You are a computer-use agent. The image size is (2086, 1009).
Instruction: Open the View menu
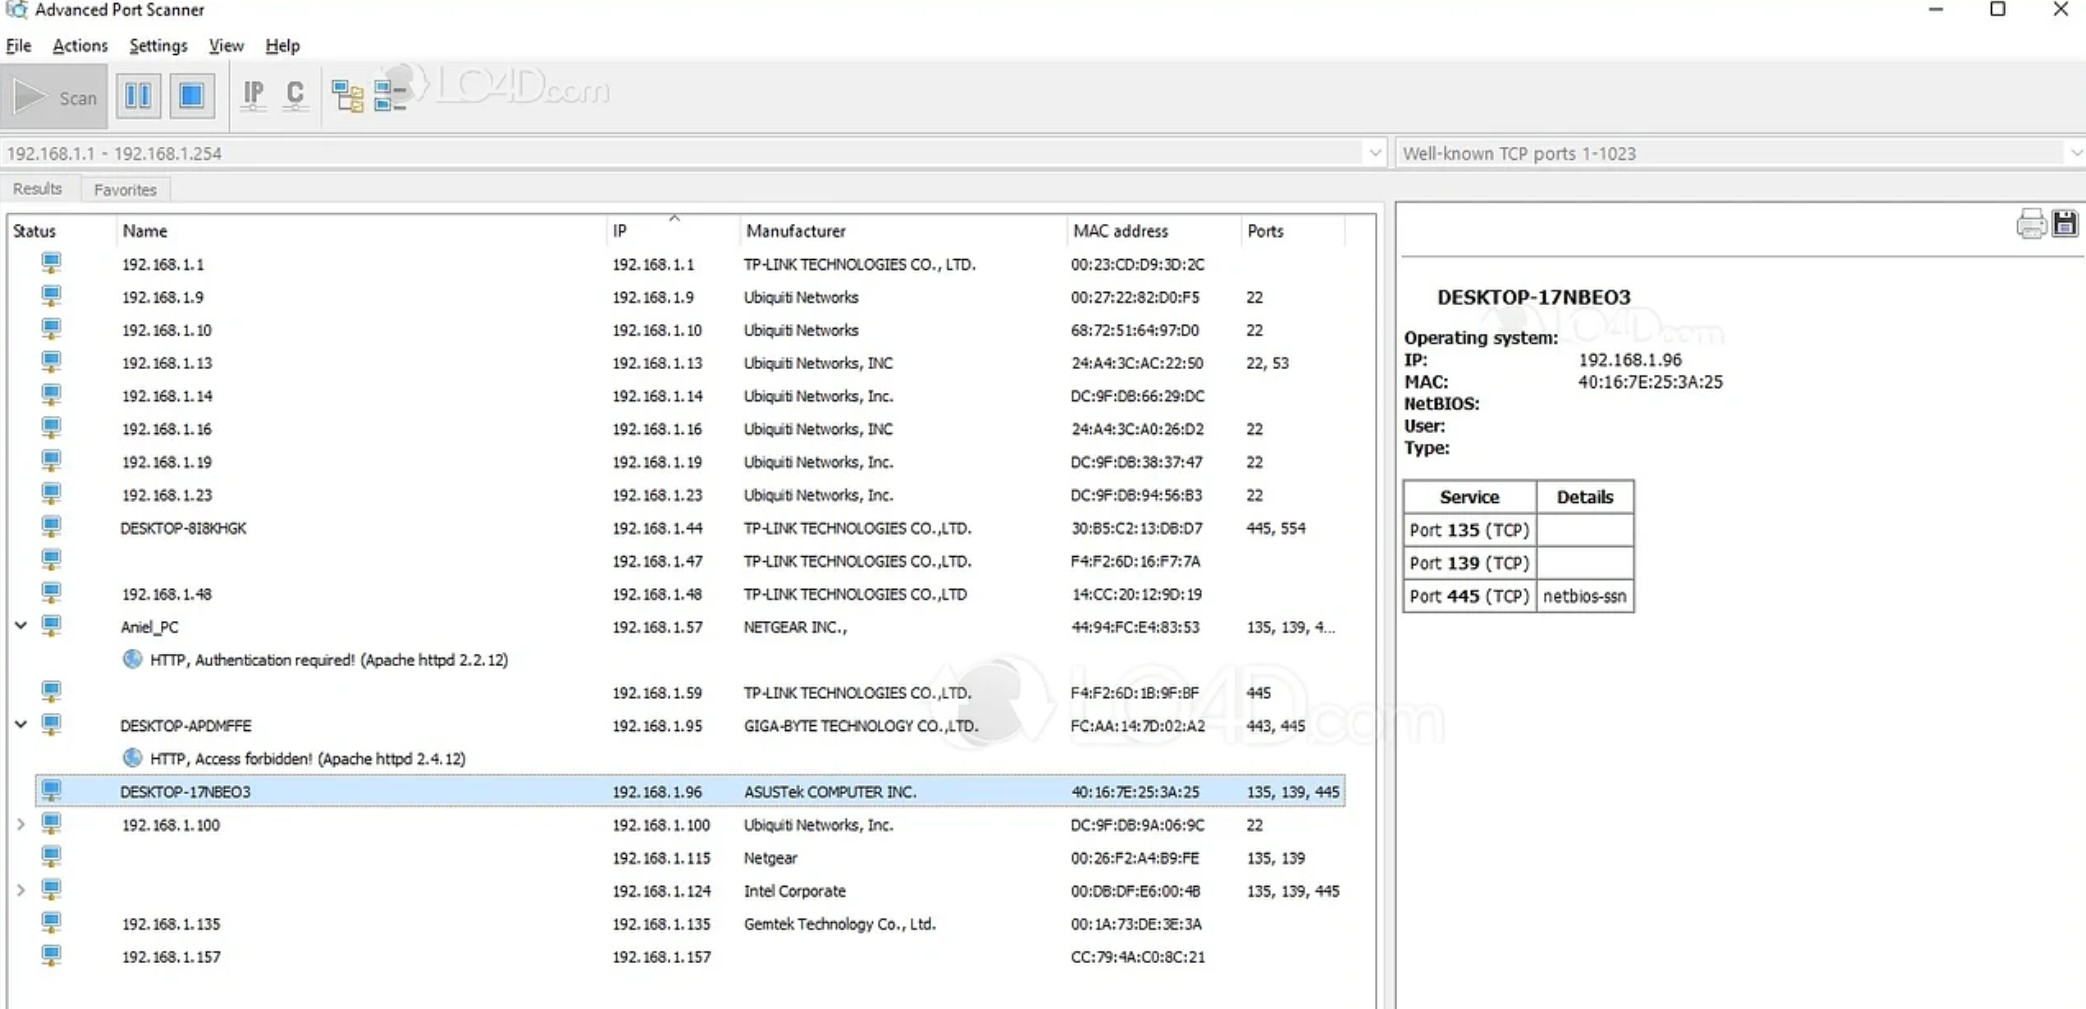[226, 45]
